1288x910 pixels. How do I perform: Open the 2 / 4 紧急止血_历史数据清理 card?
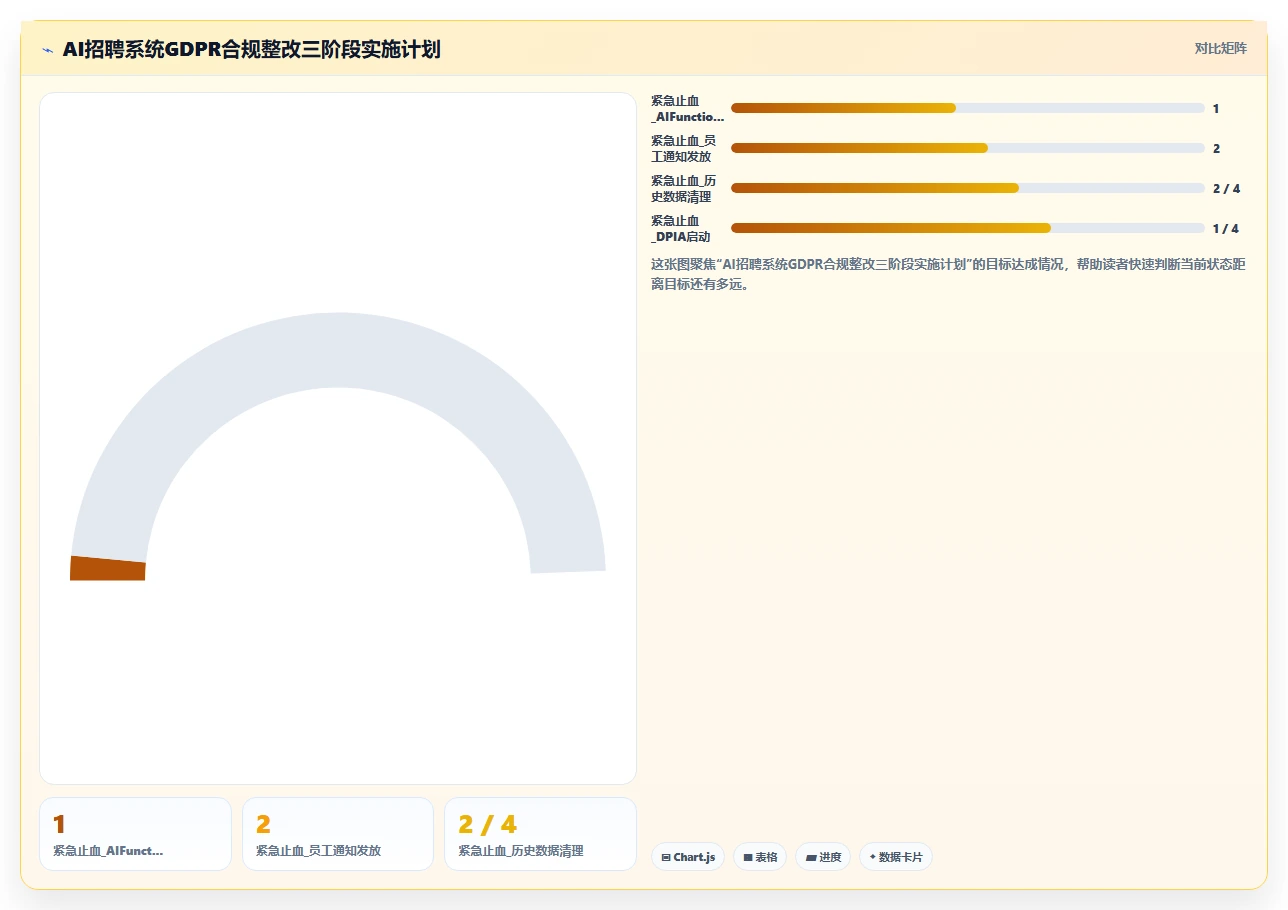tap(540, 834)
